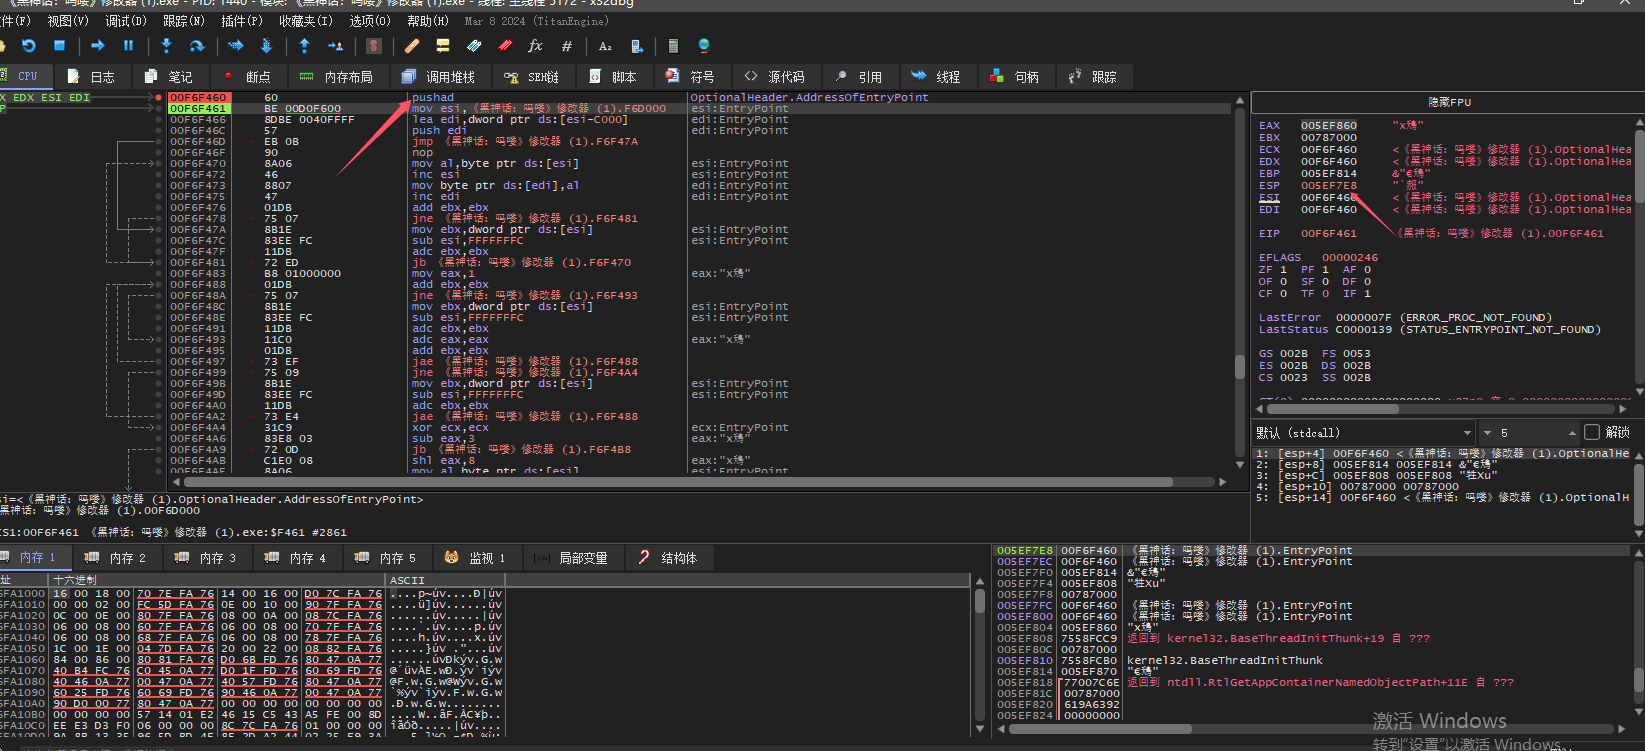Open the 局部变量 tab

[x=572, y=558]
